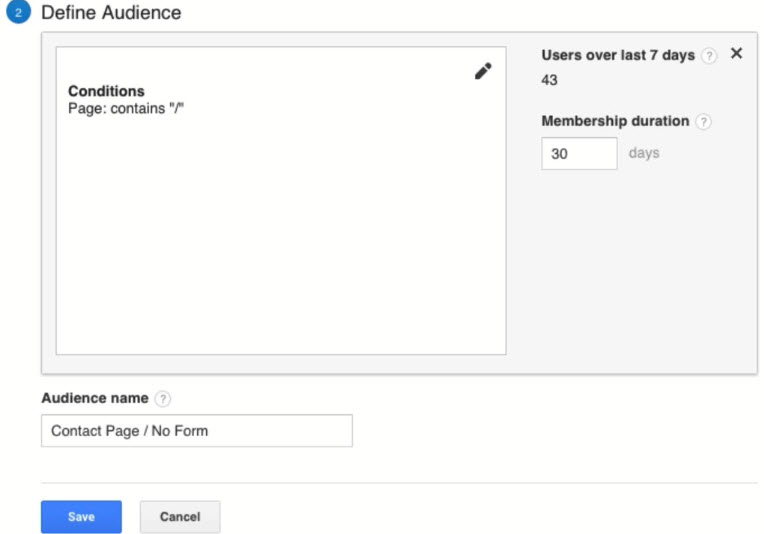Viewport: 764px width, 534px height.
Task: Click the X icon beside users count
Action: pyautogui.click(x=736, y=54)
